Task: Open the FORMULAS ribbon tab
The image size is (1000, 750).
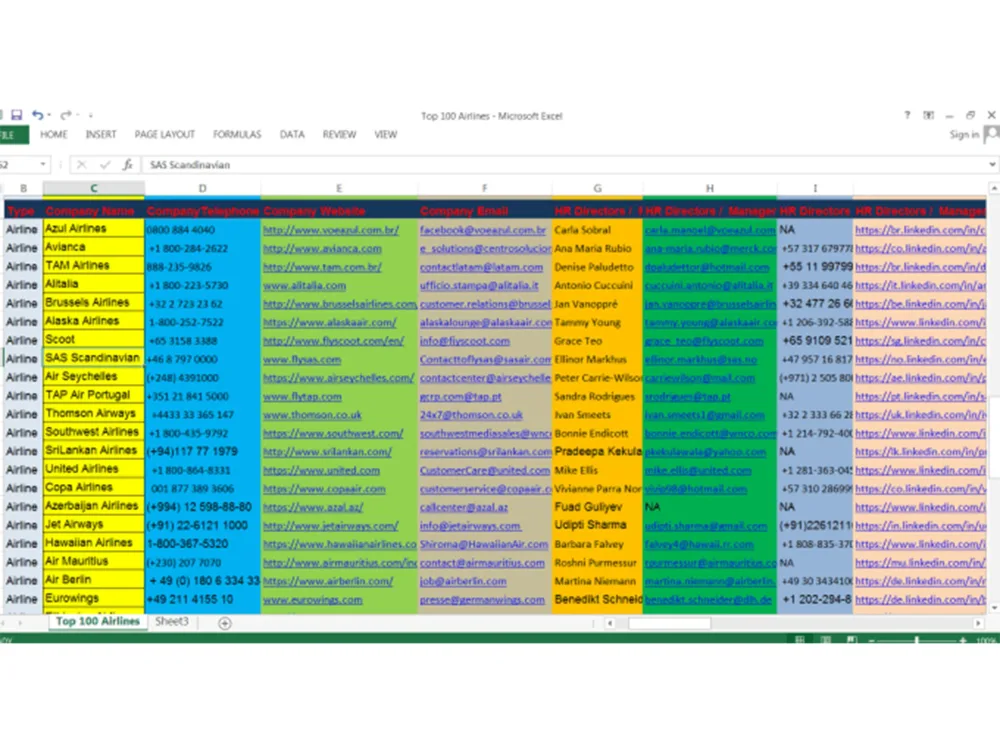Action: 237,135
